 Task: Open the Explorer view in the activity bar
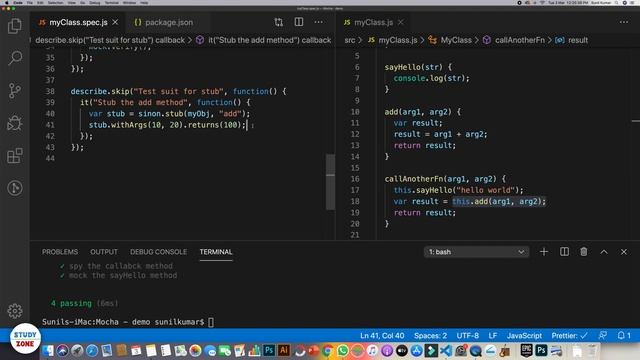[x=15, y=26]
